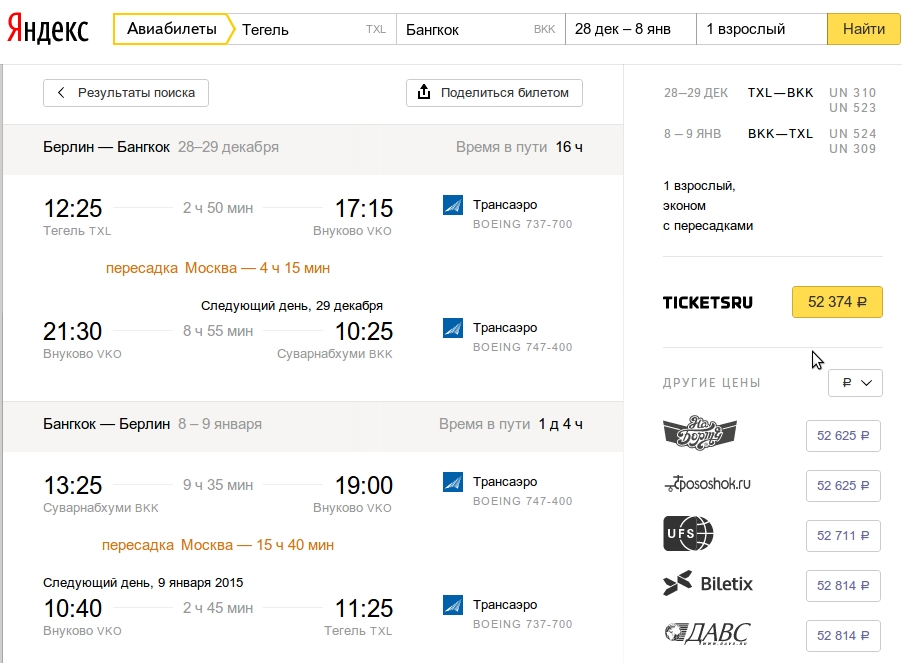Click the Бангкок BKK destination field

[x=480, y=29]
